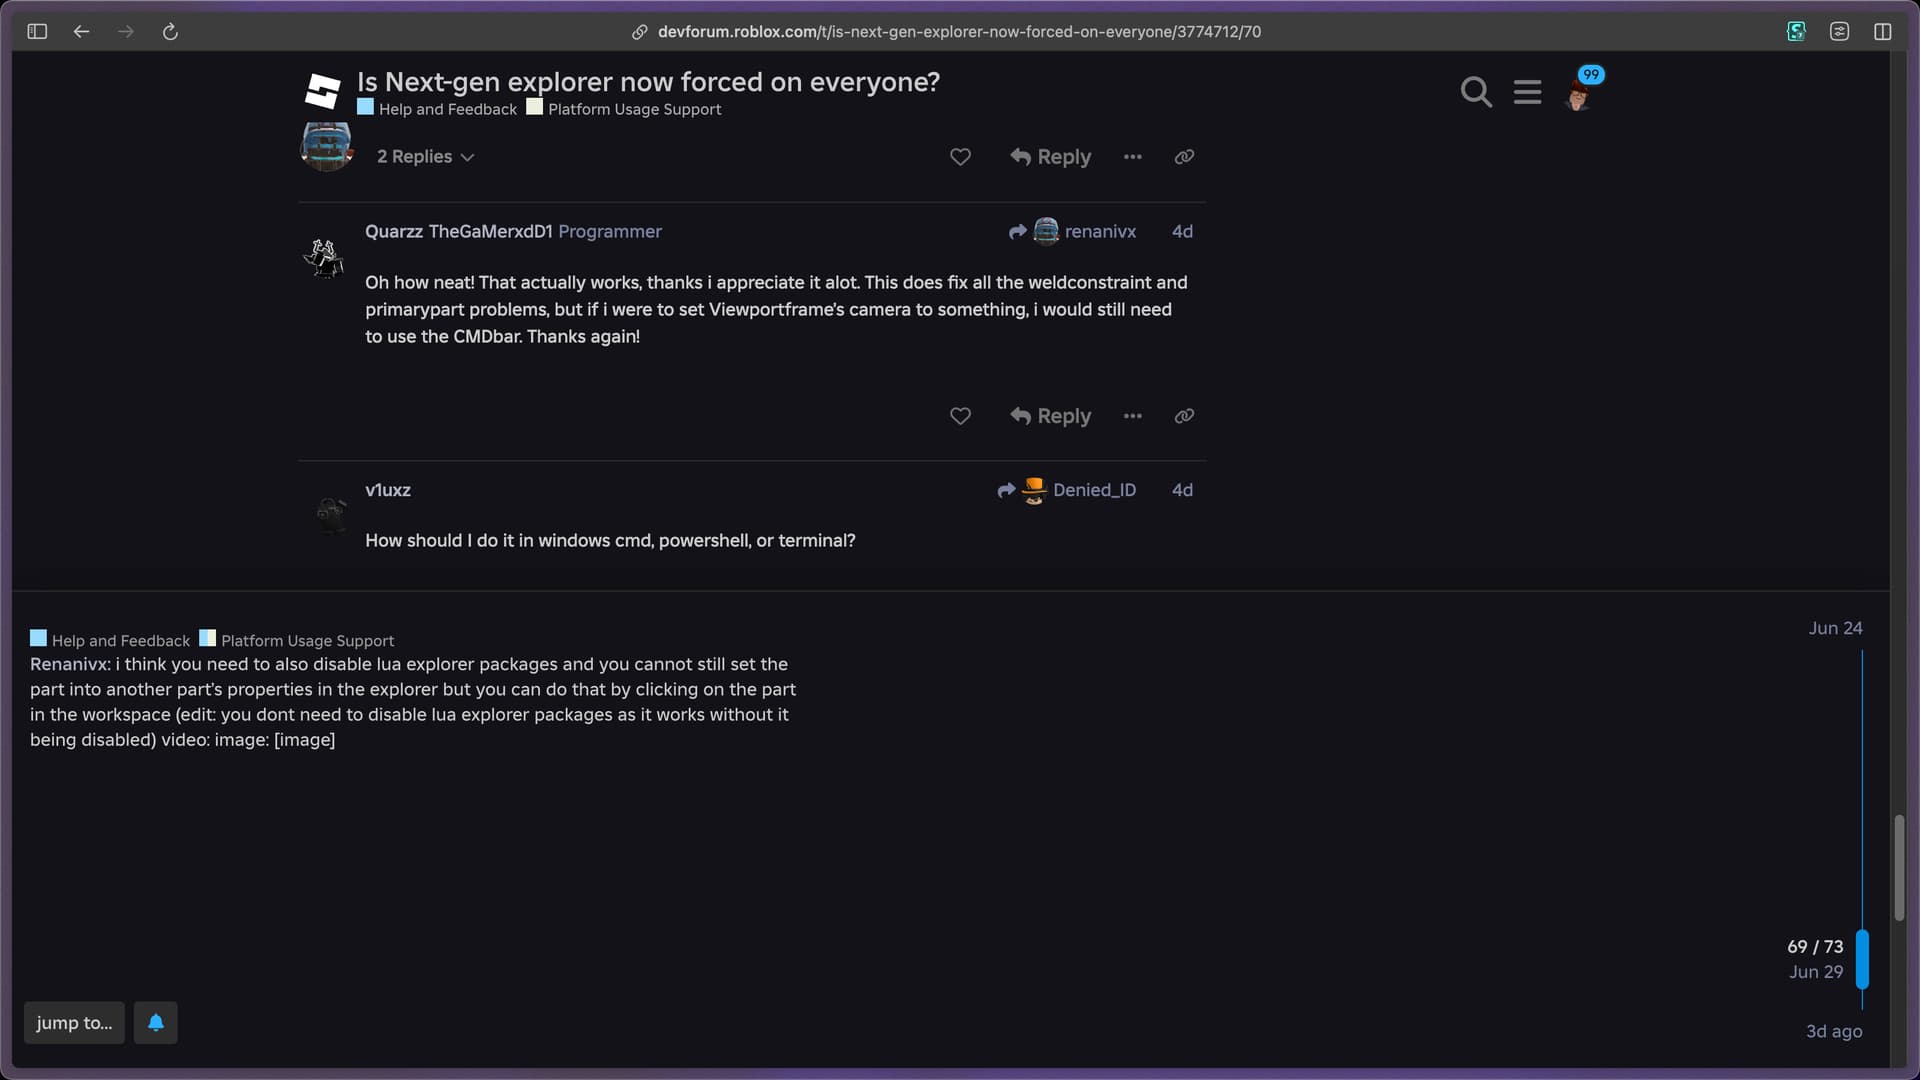Toggle topic notification bell button
Image resolution: width=1920 pixels, height=1080 pixels.
[x=156, y=1023]
